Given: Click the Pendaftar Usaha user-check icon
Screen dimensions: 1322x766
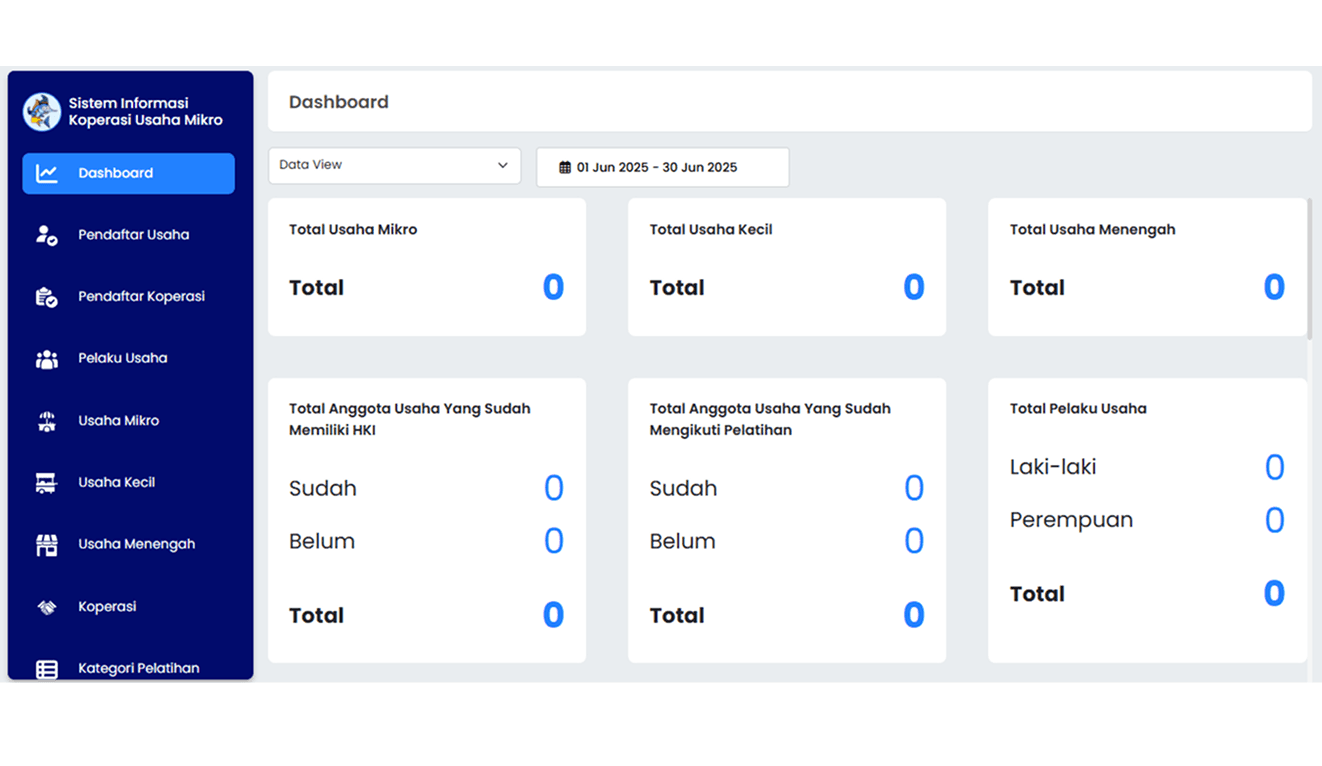Looking at the screenshot, I should pos(47,235).
